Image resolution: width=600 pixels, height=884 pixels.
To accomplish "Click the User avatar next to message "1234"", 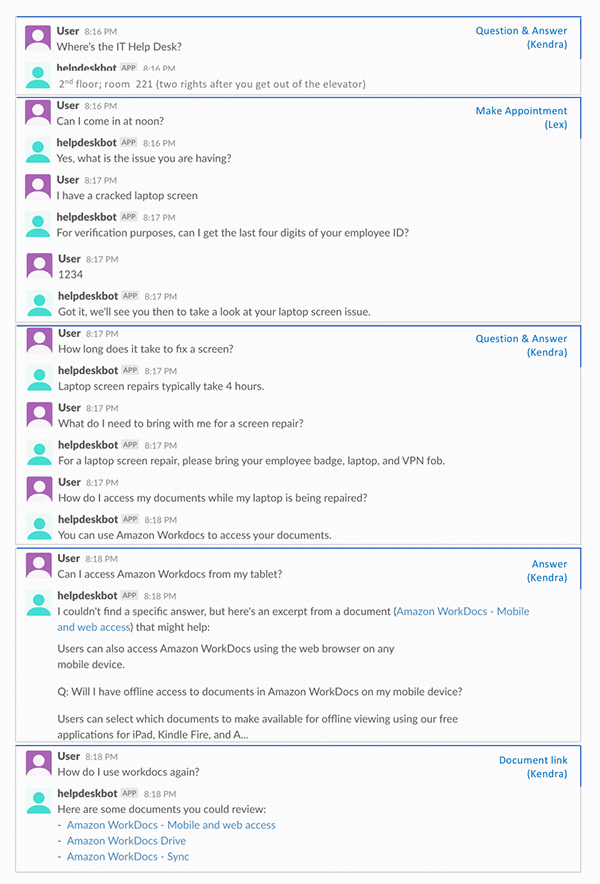I will click(x=39, y=266).
